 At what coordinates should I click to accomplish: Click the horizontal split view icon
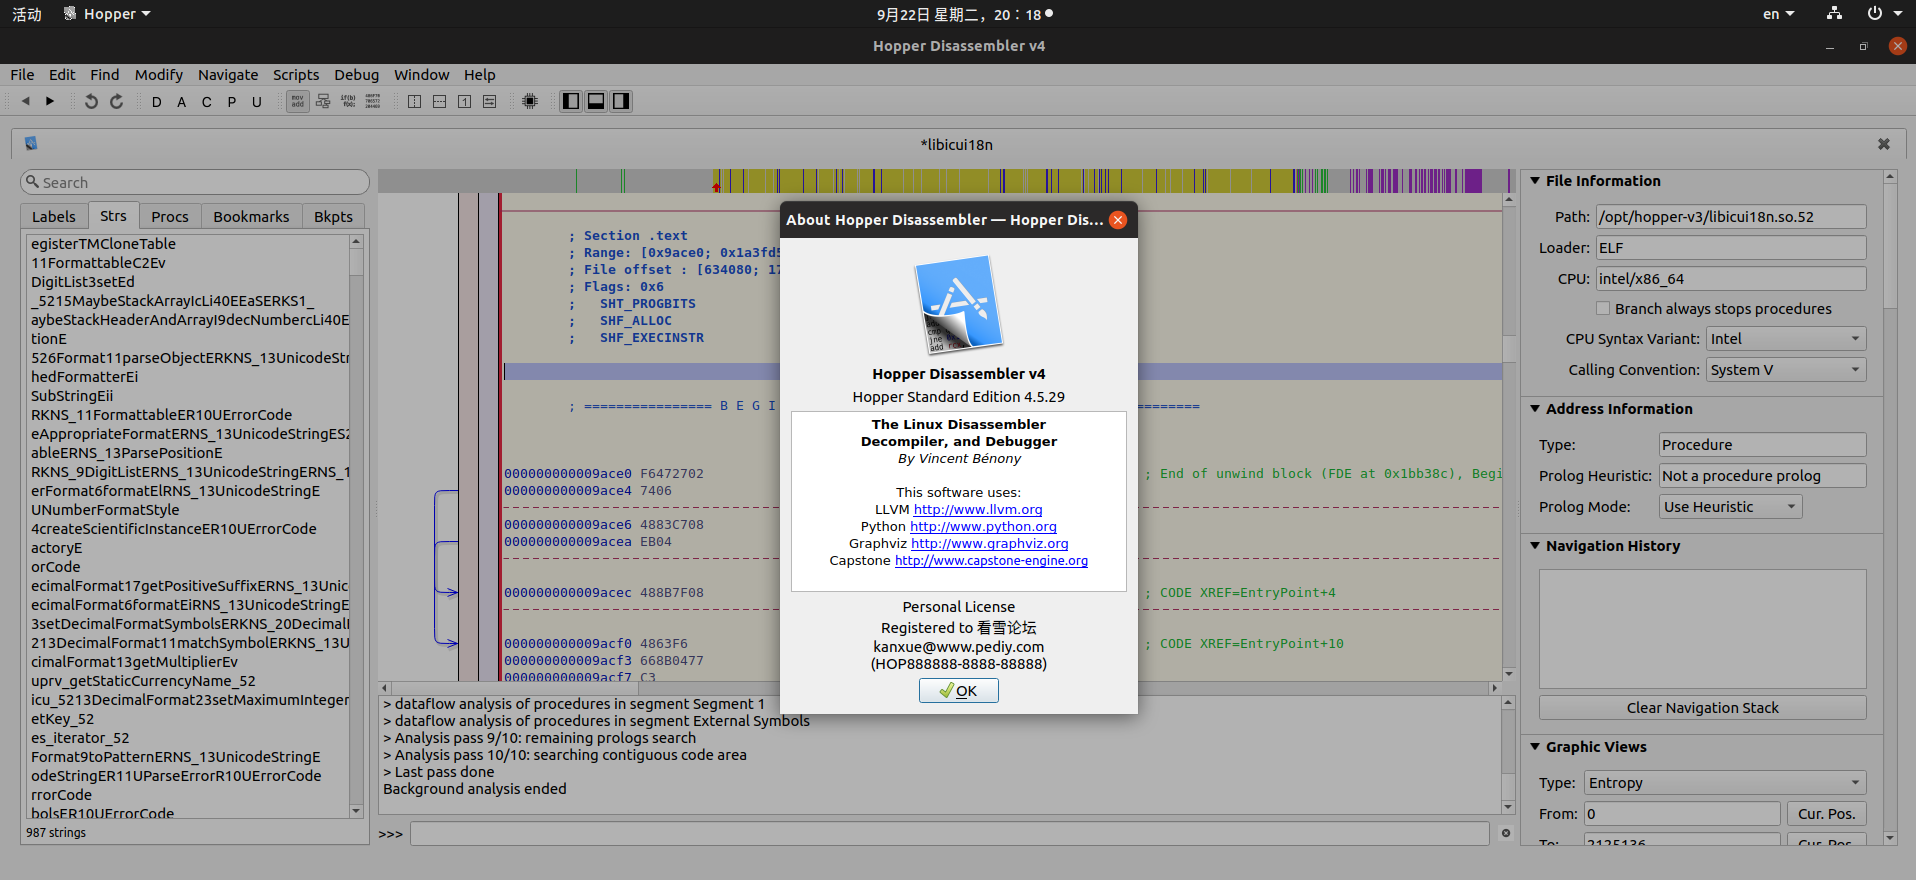point(440,101)
